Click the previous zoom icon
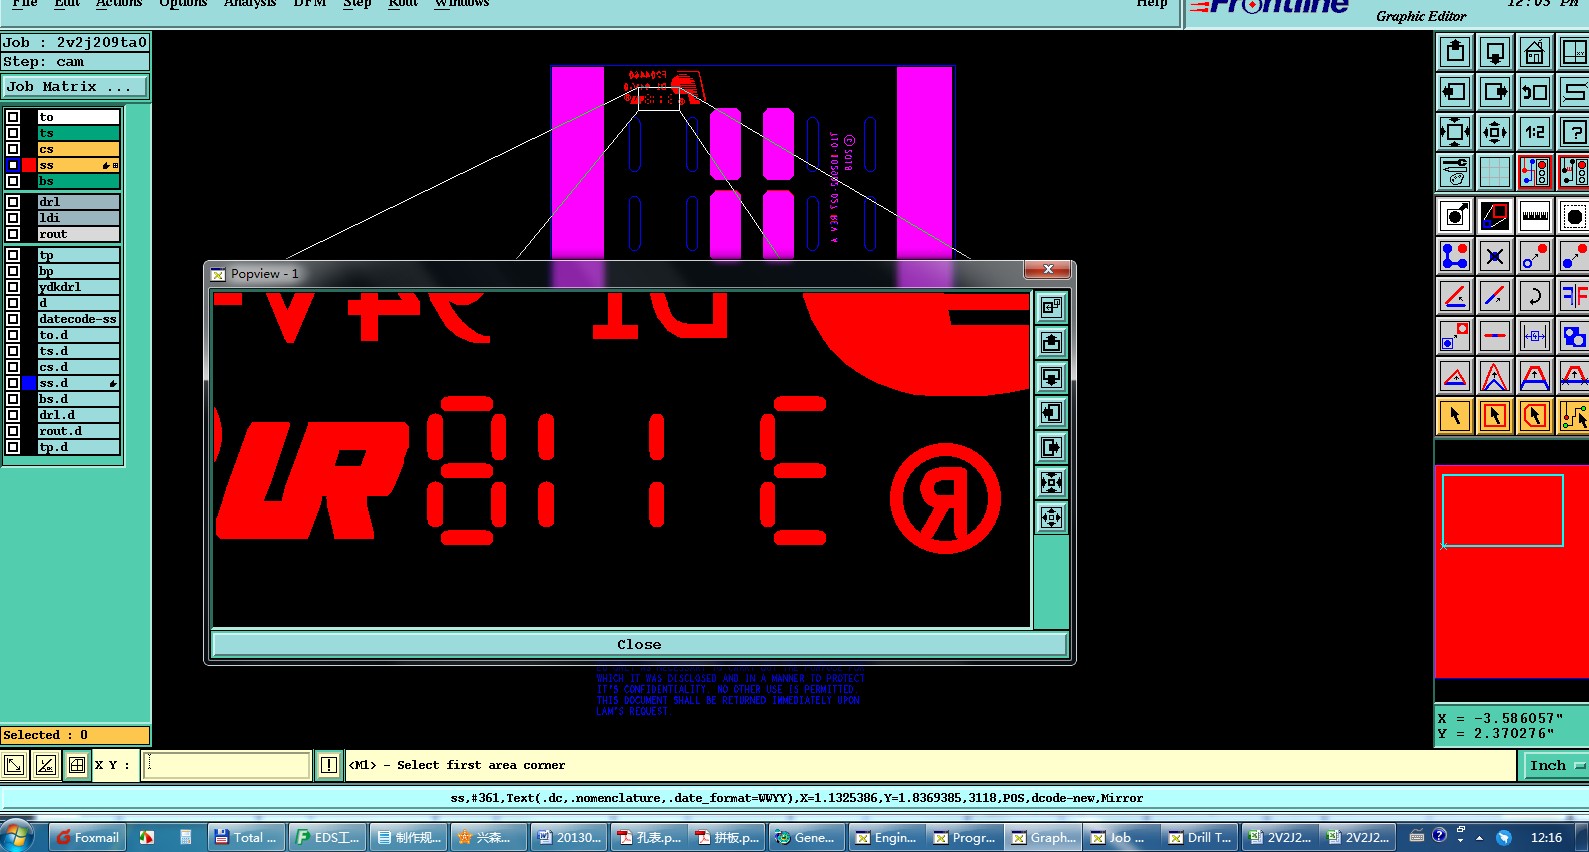This screenshot has height=852, width=1589. (1535, 92)
